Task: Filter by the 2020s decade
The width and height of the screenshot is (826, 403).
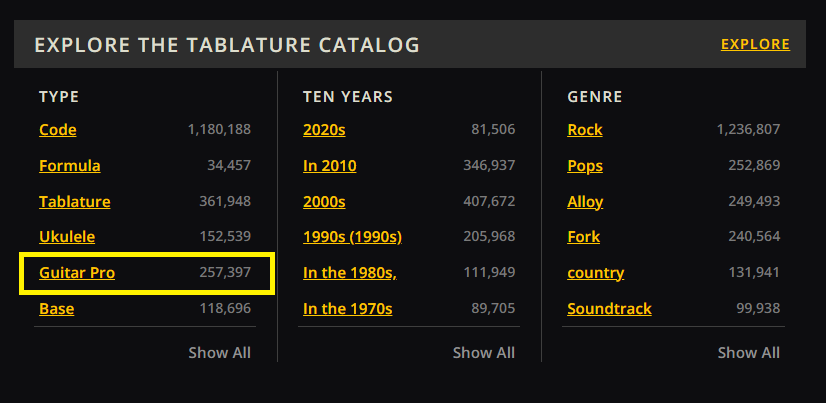Action: click(324, 130)
